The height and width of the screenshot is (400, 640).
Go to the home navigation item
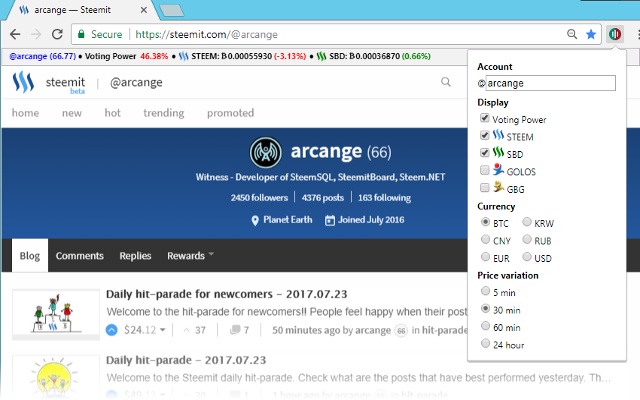(25, 113)
